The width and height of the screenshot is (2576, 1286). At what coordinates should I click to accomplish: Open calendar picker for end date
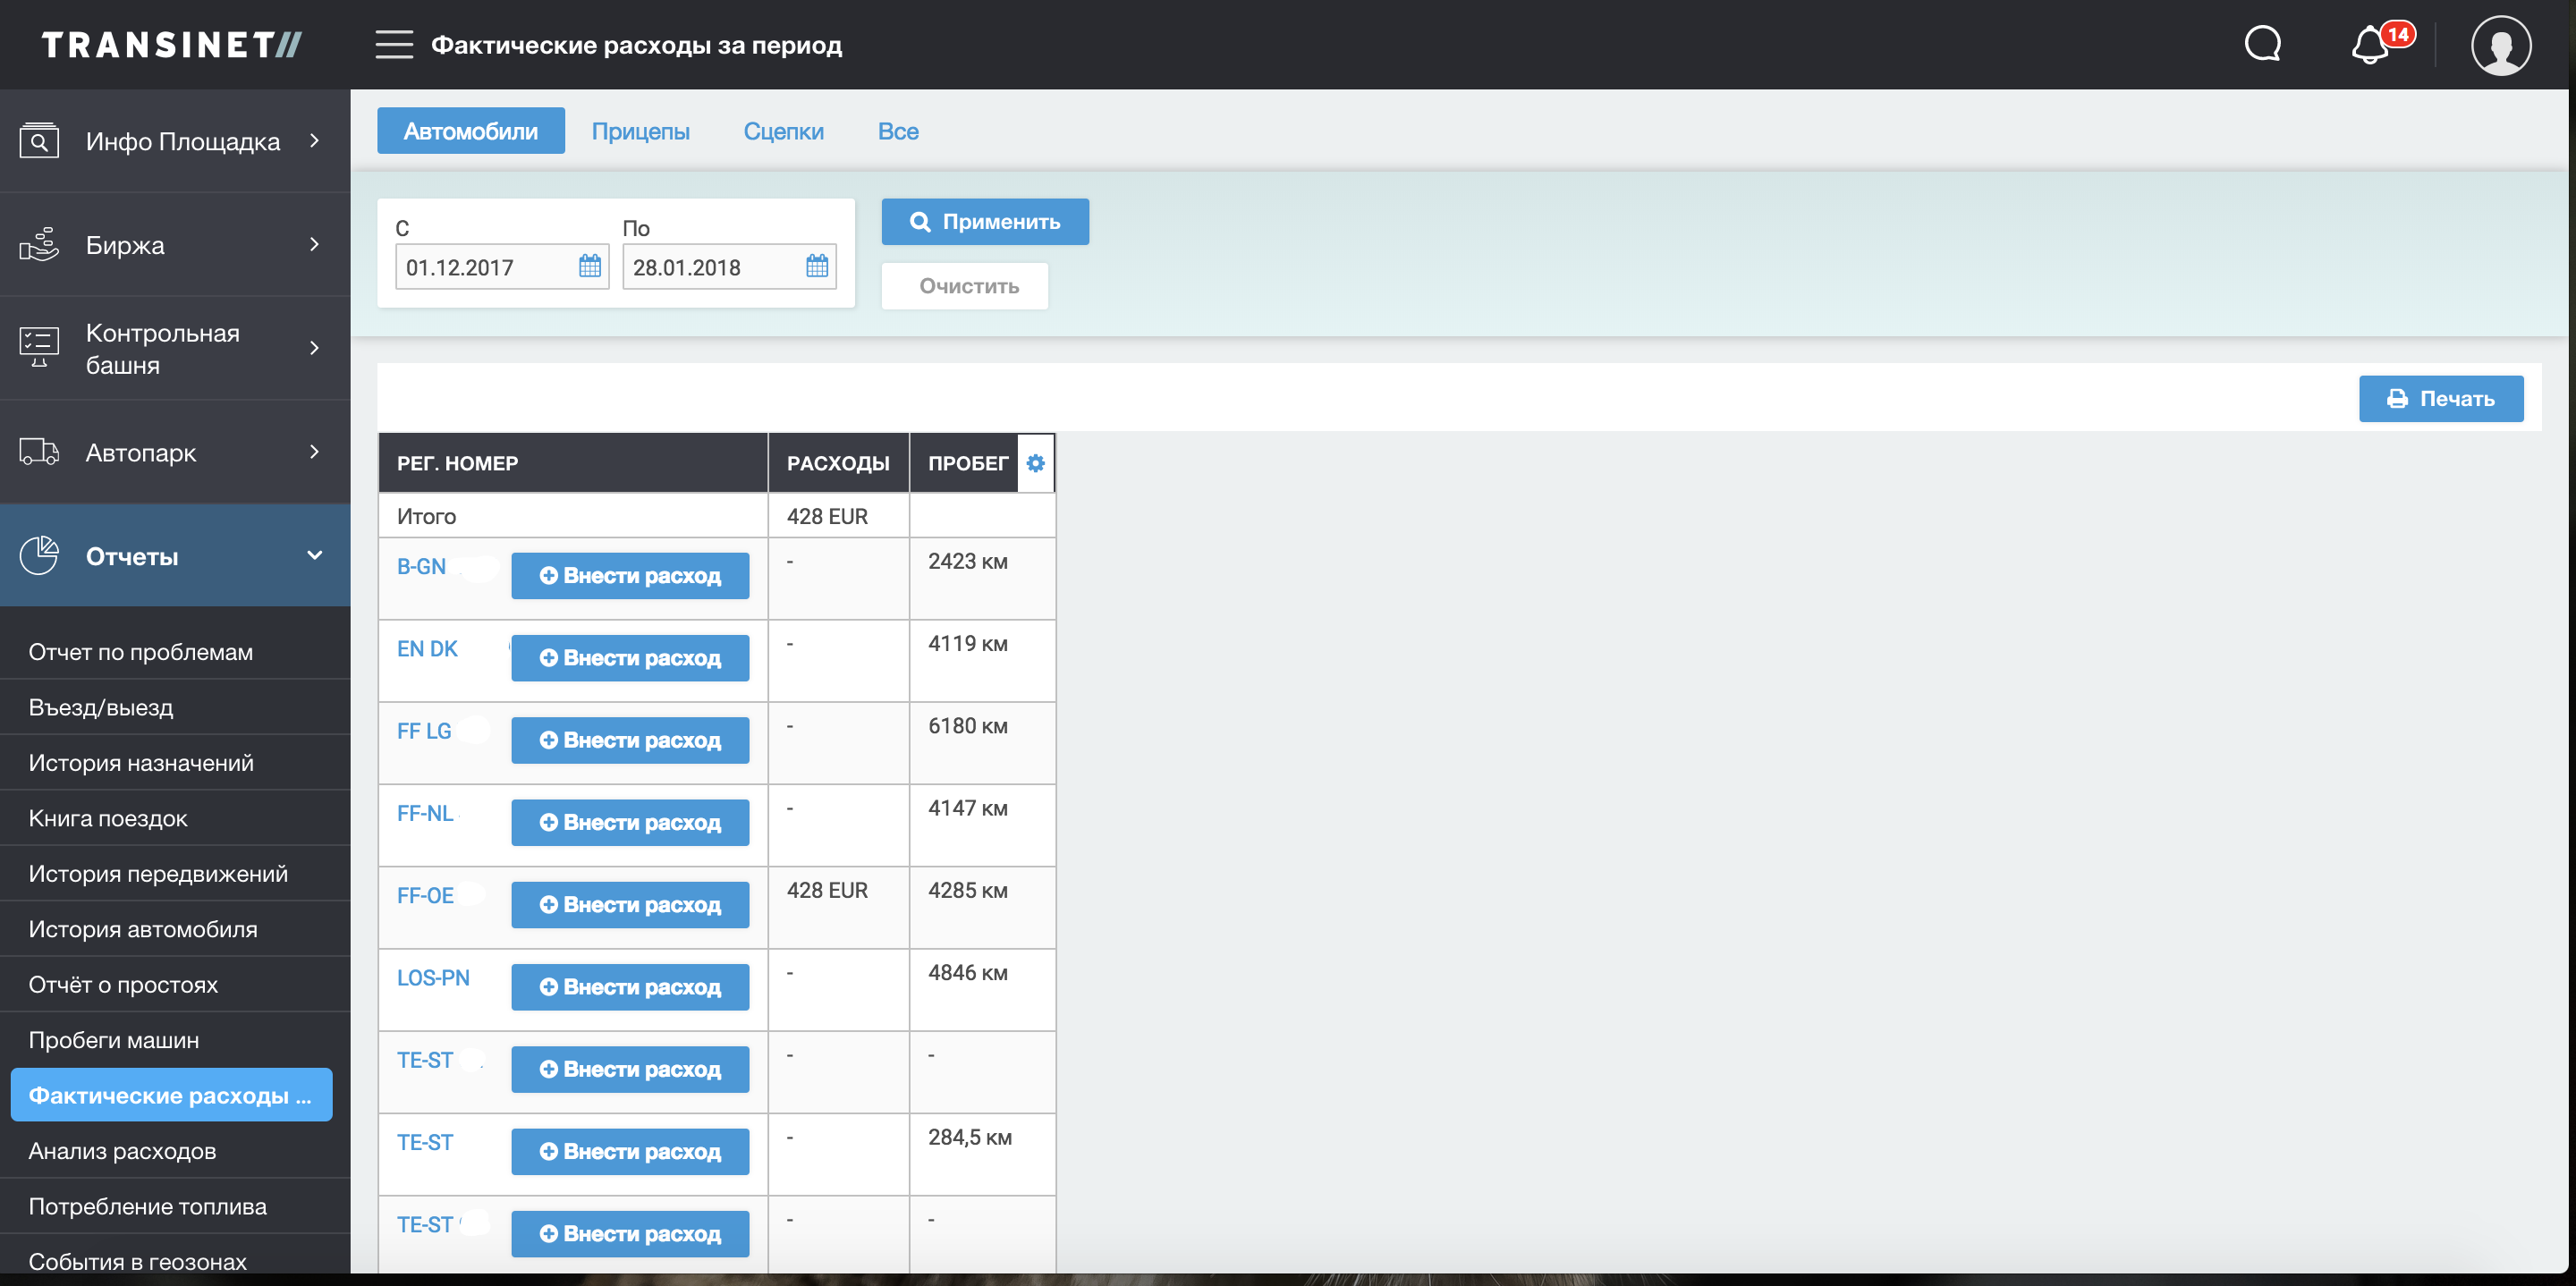pyautogui.click(x=817, y=266)
